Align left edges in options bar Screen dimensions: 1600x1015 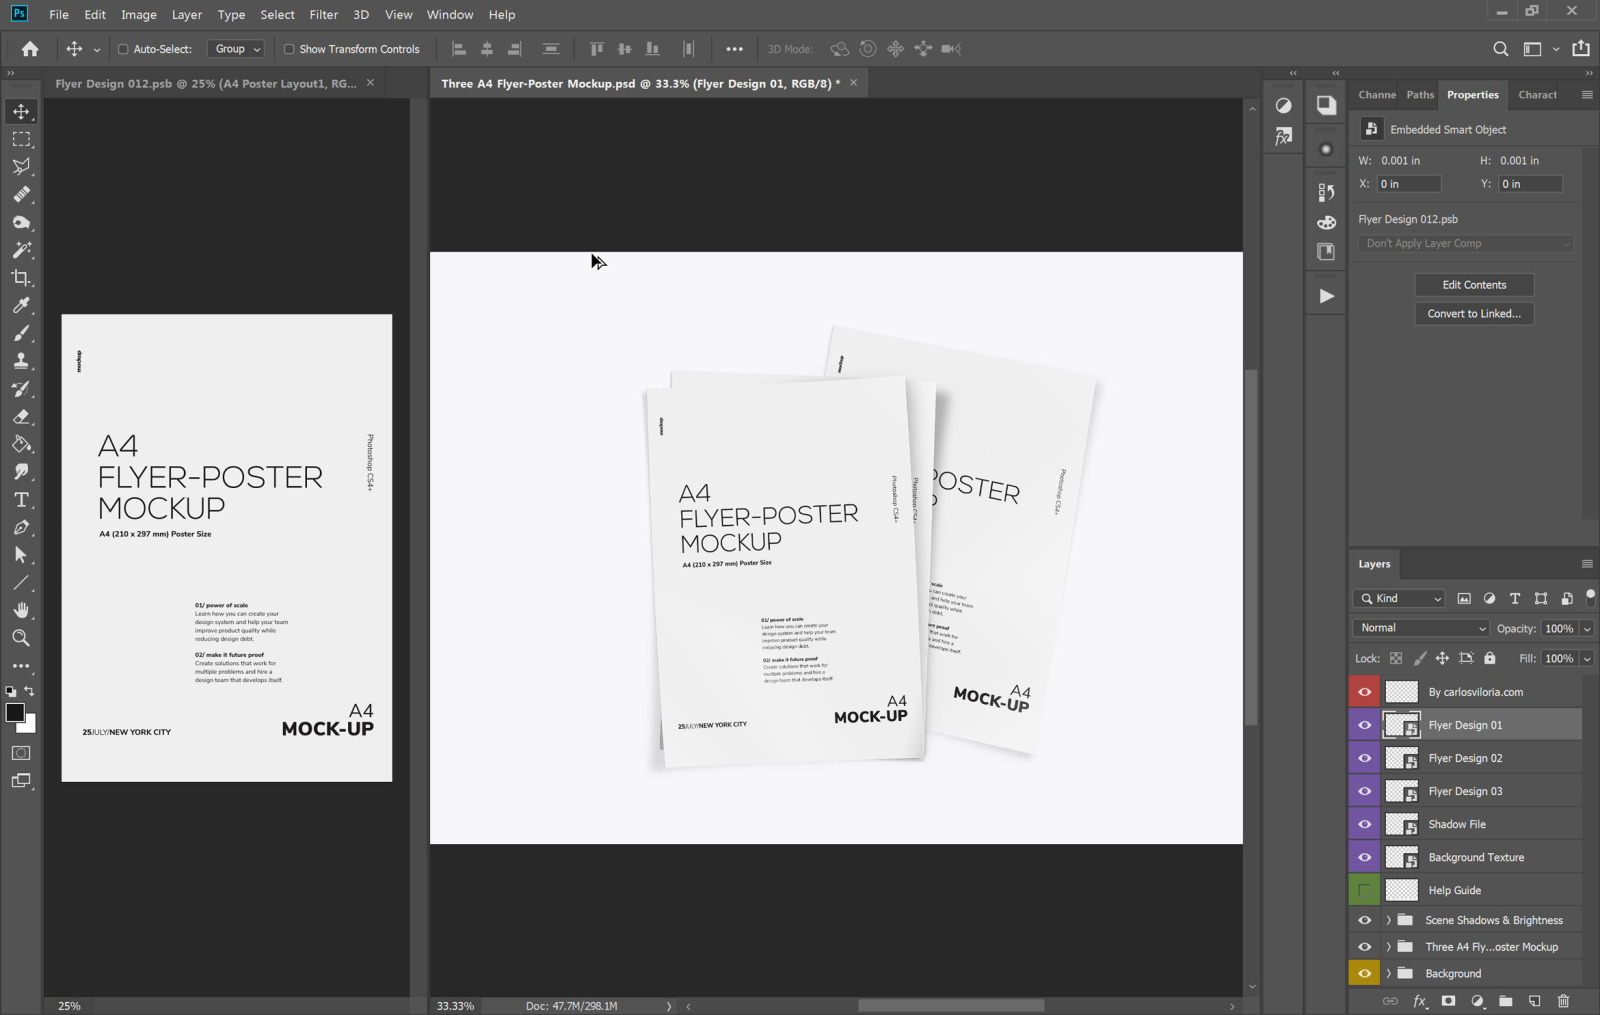459,49
